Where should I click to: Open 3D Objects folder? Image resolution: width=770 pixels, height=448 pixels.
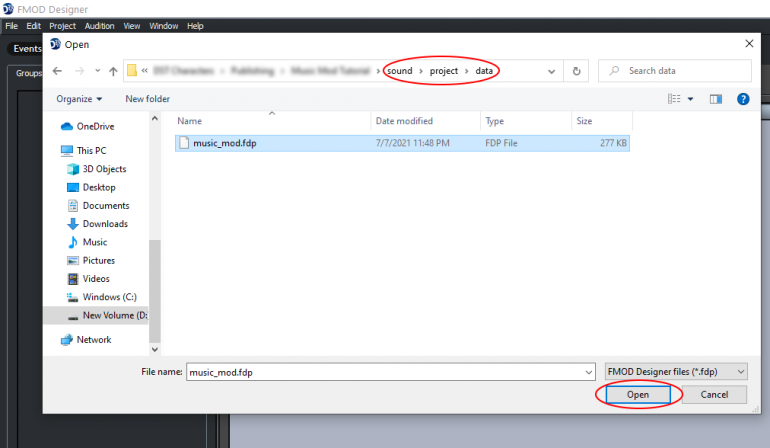click(97, 168)
